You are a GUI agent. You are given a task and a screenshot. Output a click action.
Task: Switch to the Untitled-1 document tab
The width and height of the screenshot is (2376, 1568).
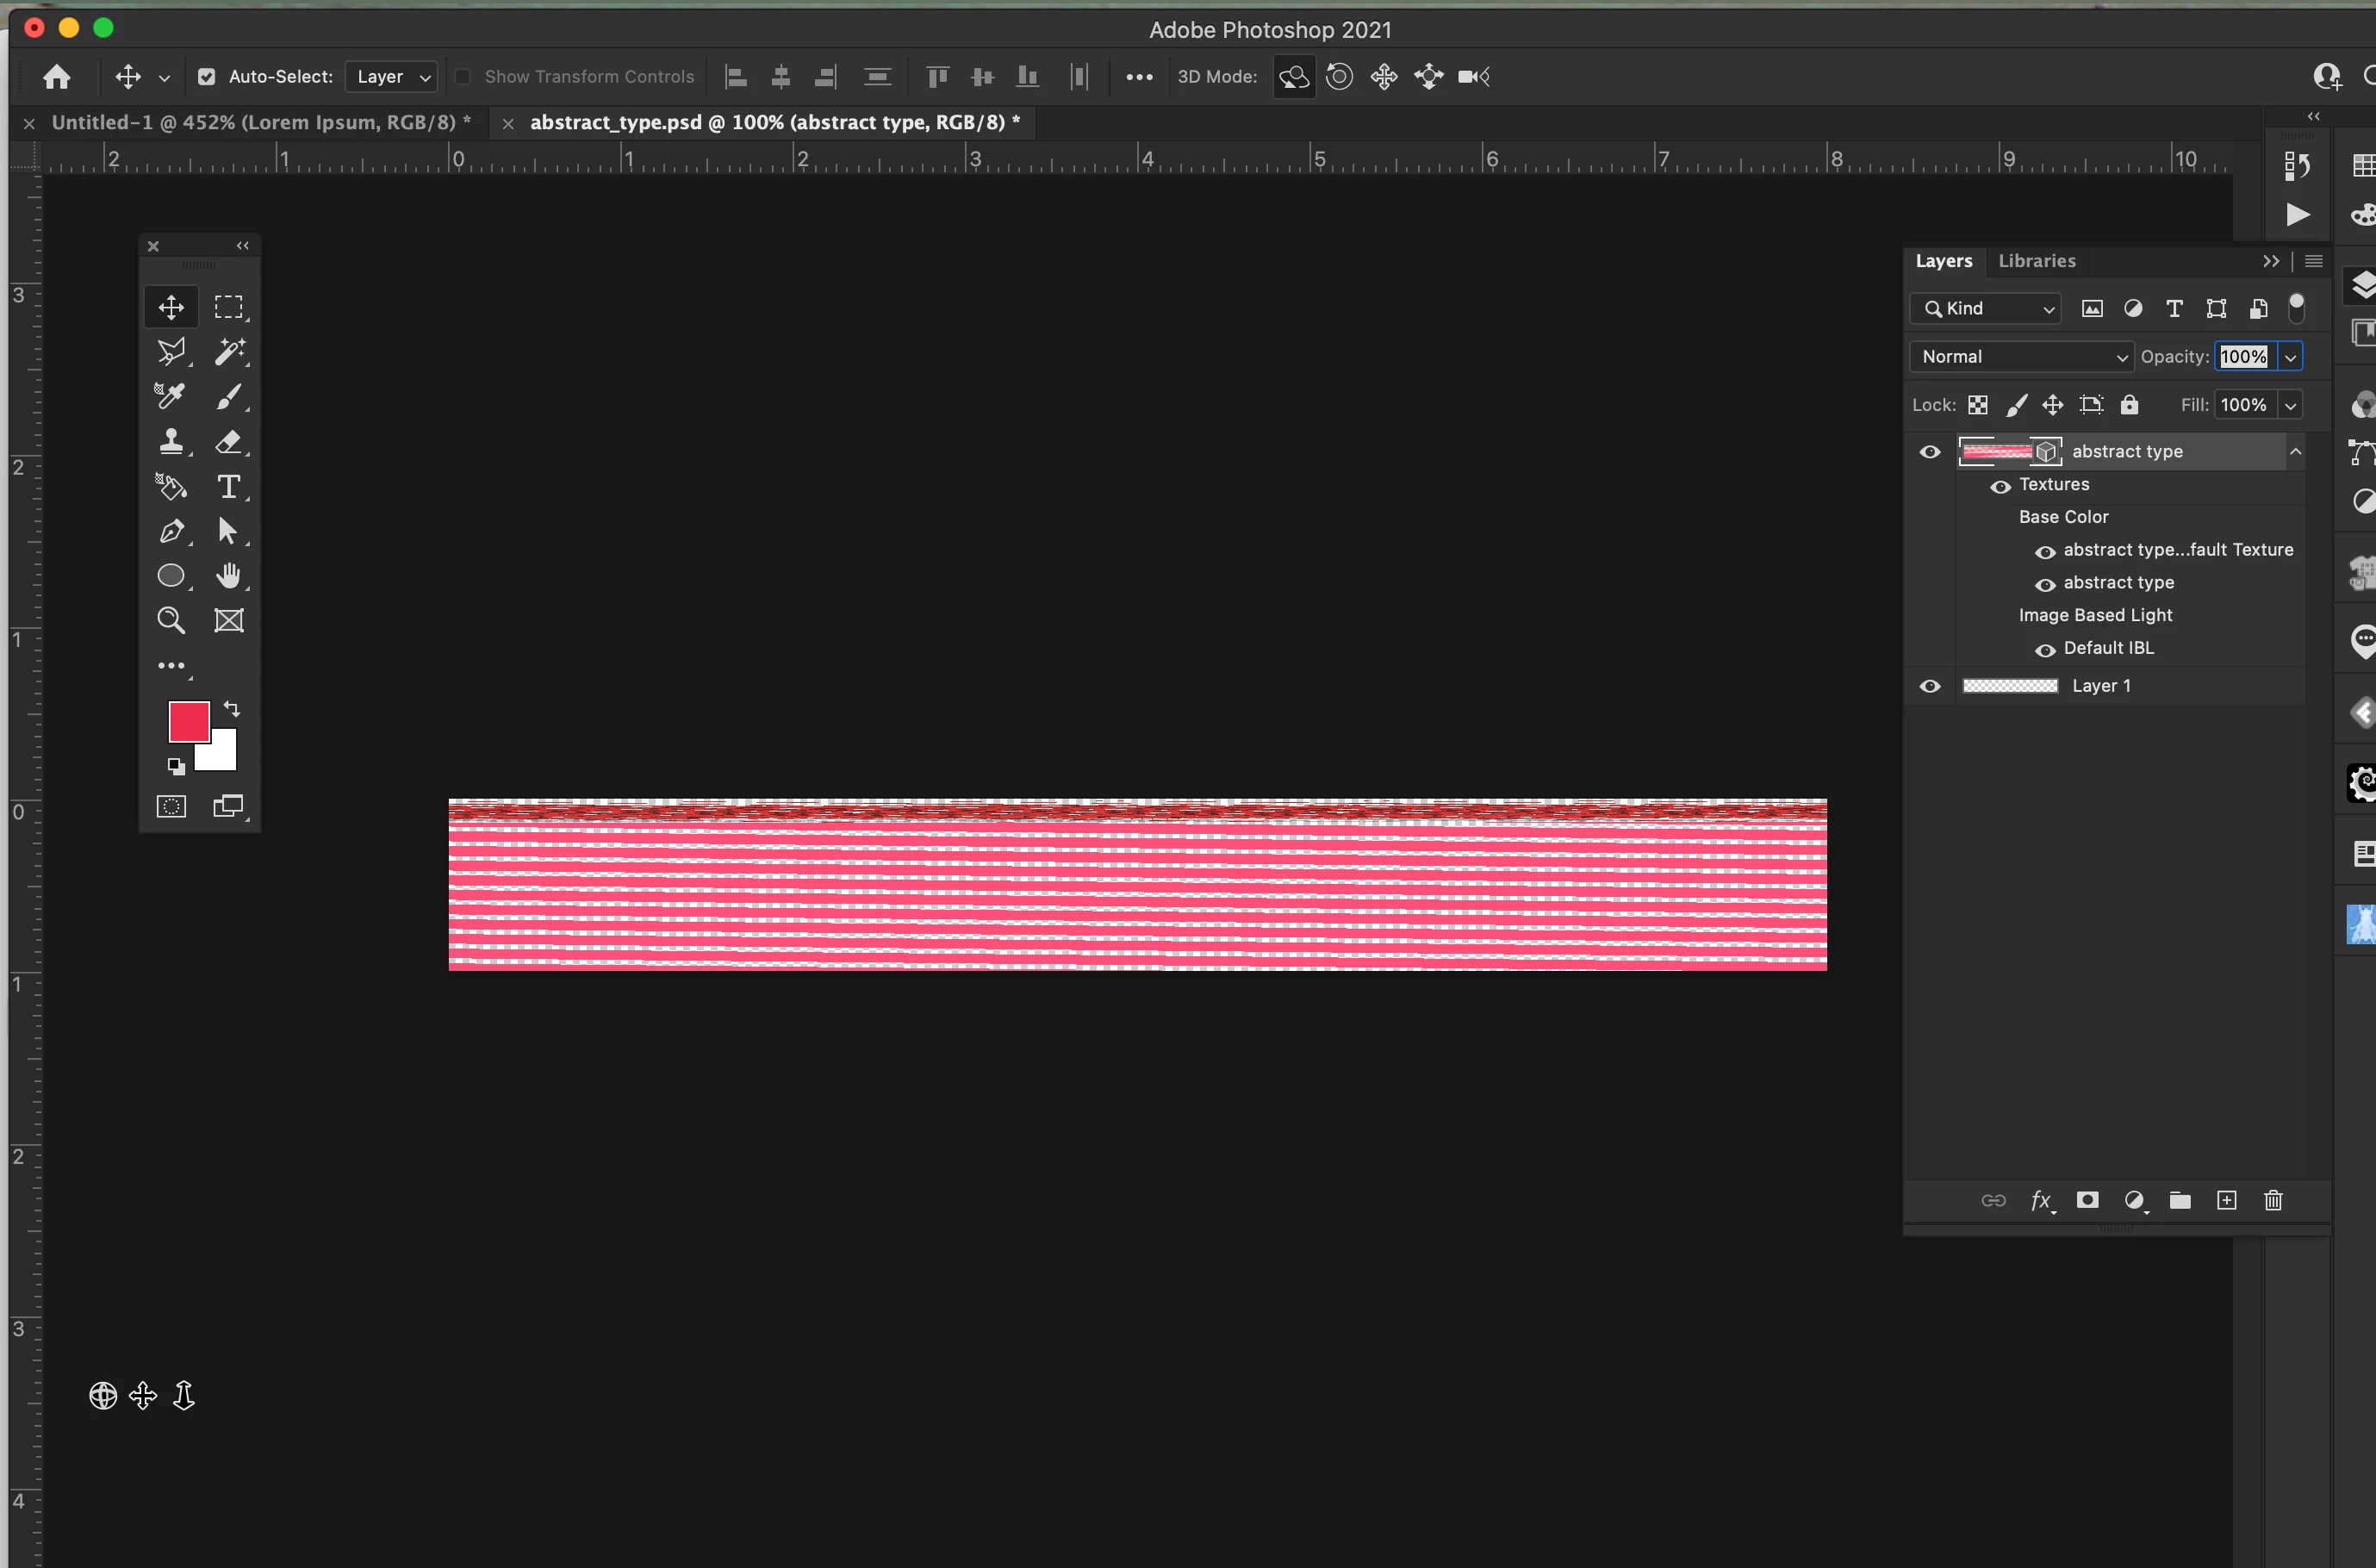tap(260, 123)
